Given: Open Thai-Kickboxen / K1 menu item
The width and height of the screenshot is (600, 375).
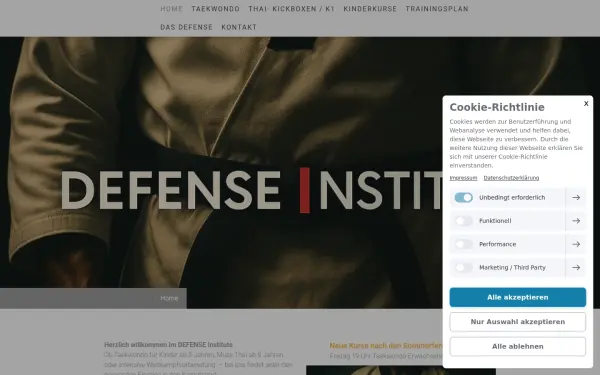Looking at the screenshot, I should [x=292, y=9].
